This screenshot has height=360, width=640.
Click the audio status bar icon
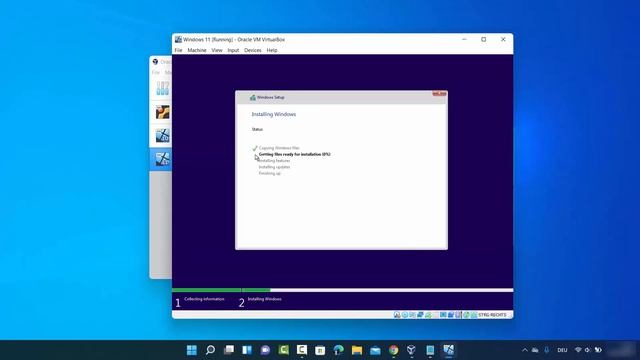413,315
